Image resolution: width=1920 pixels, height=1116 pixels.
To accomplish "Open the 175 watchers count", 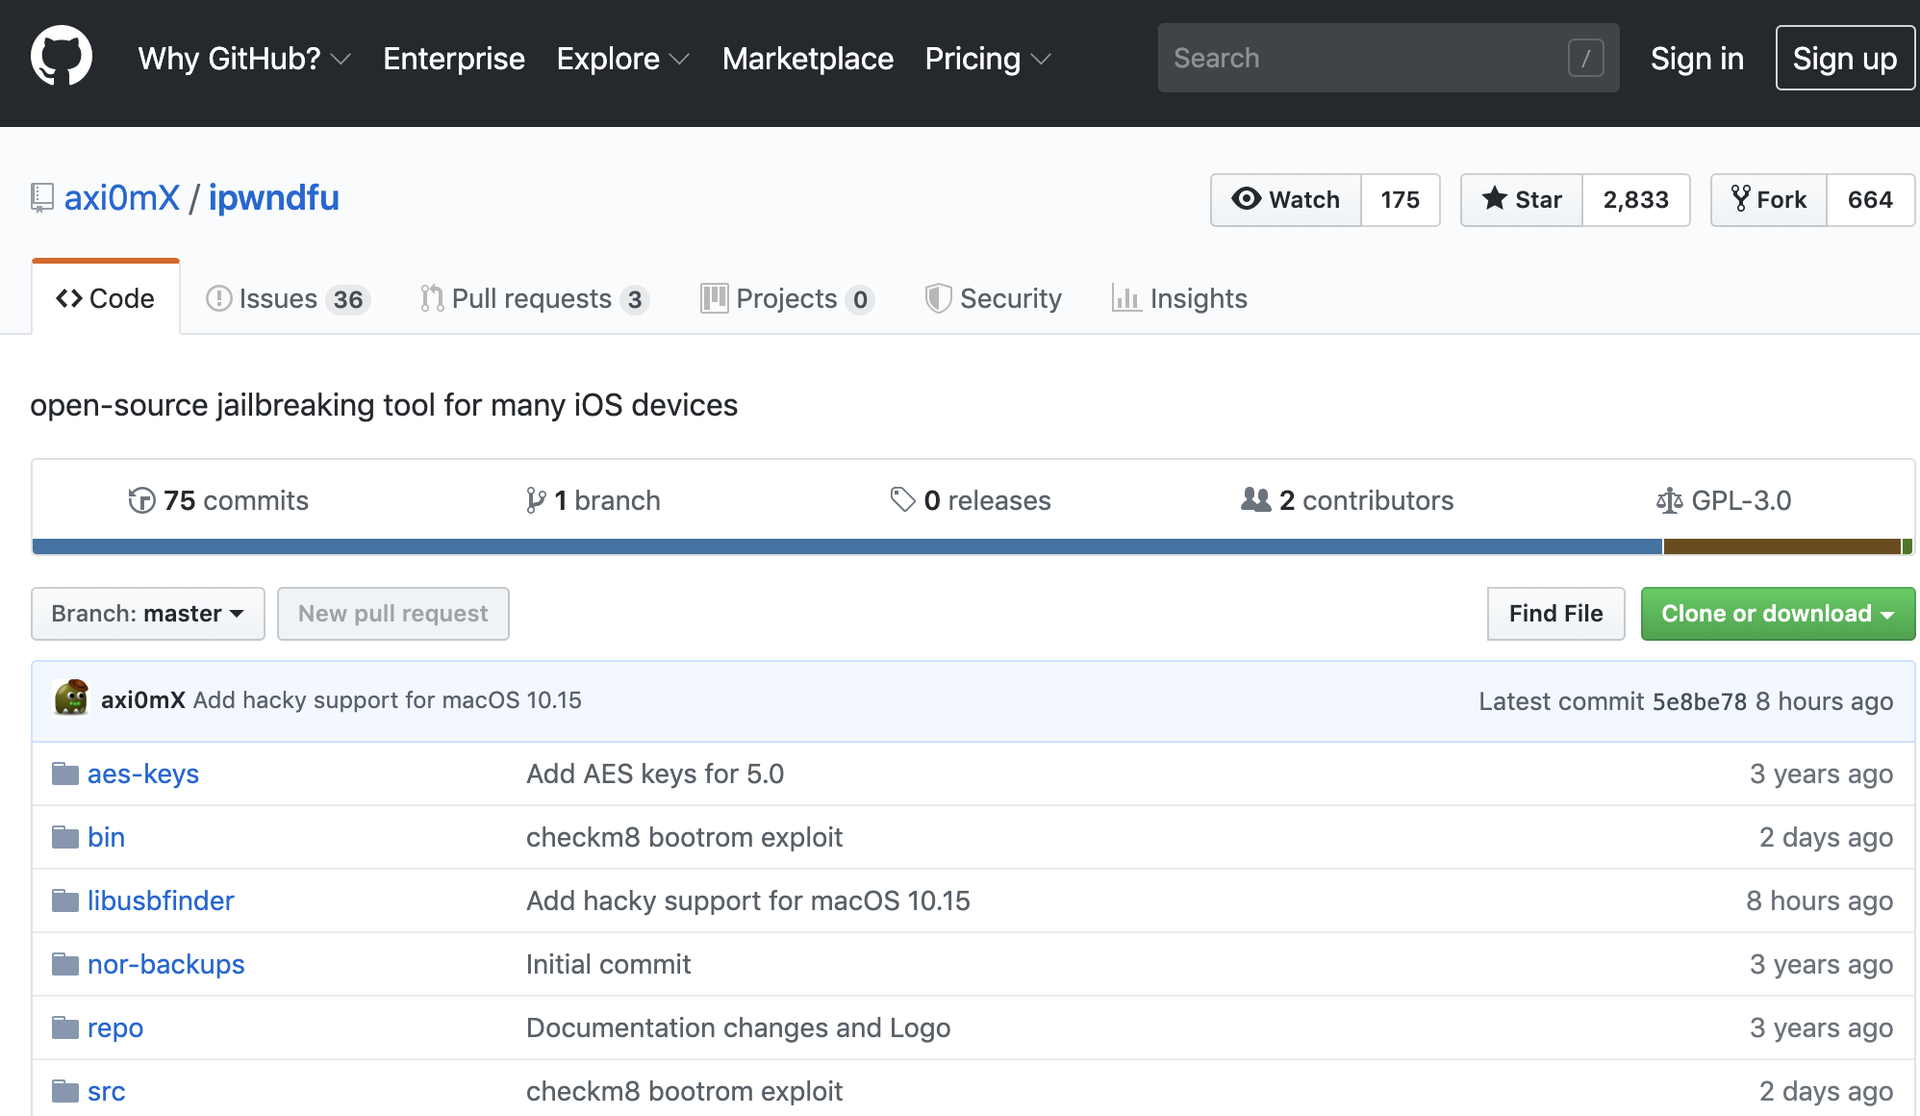I will 1400,199.
